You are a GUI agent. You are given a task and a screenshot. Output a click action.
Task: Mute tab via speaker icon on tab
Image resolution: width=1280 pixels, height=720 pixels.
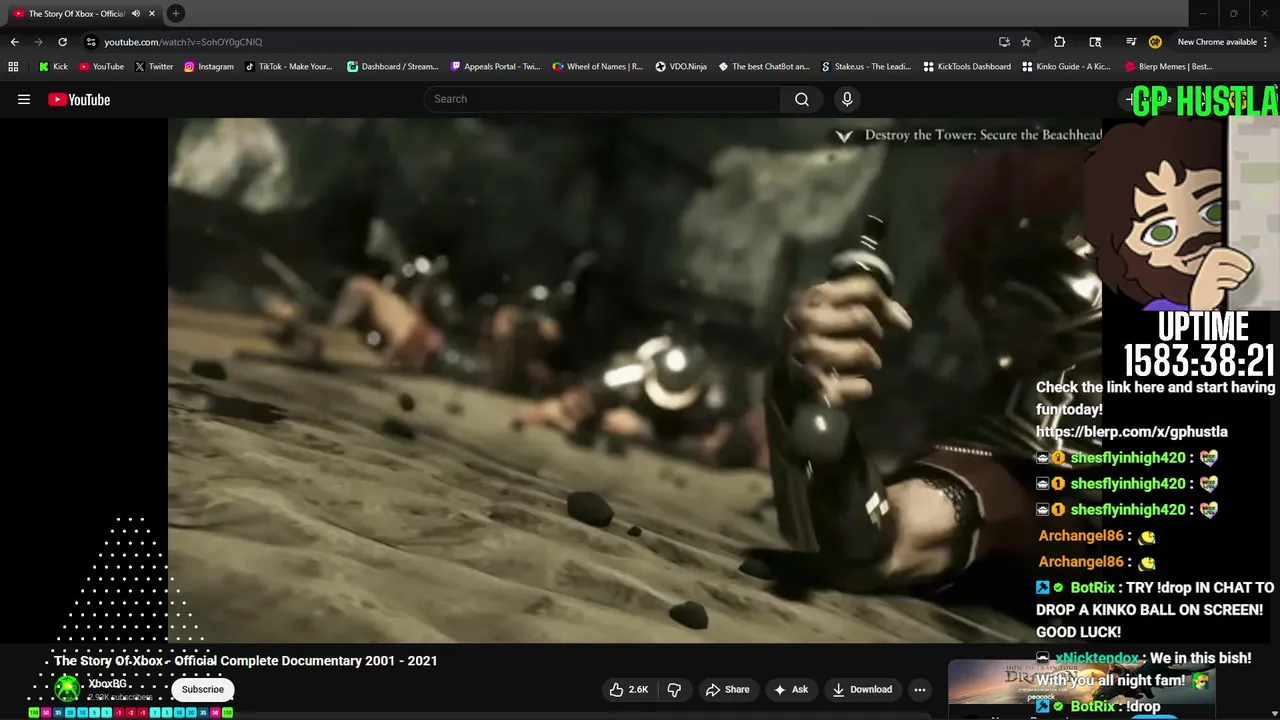tap(135, 13)
